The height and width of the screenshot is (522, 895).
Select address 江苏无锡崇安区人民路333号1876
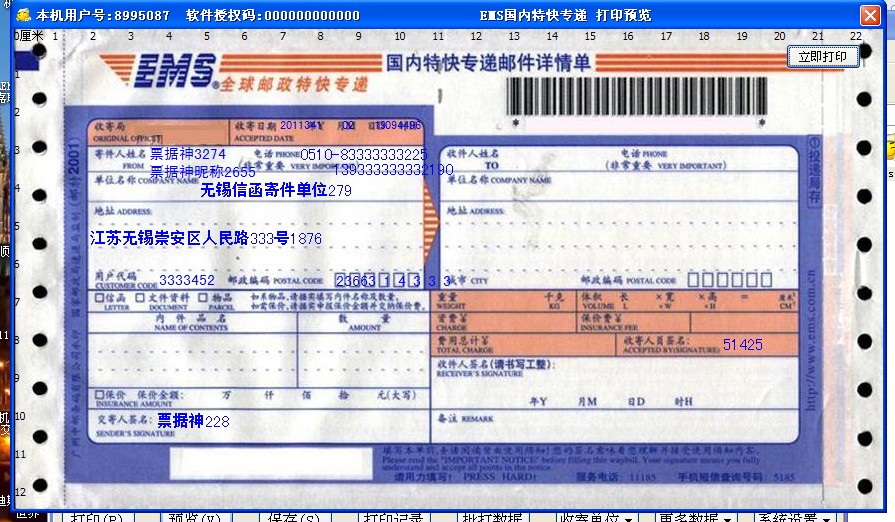(205, 238)
